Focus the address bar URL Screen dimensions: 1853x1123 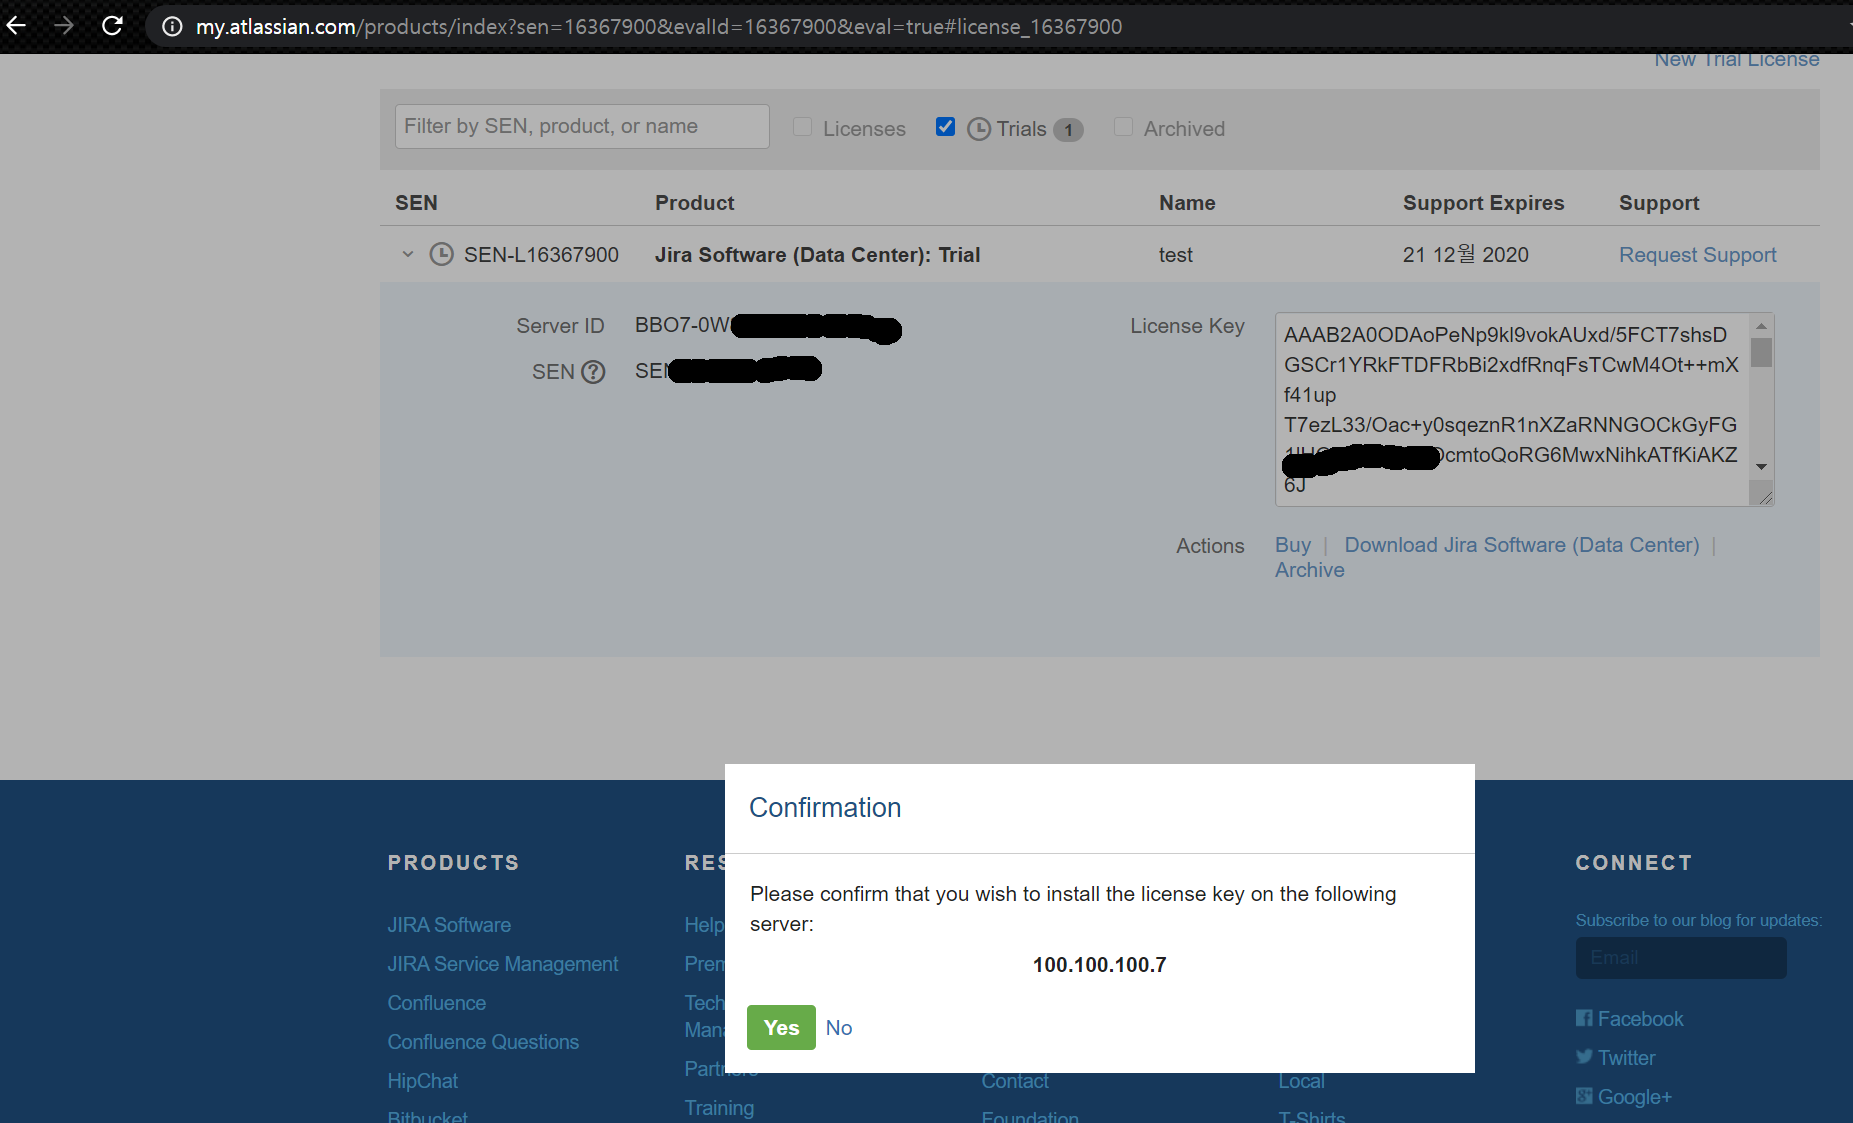pyautogui.click(x=659, y=27)
